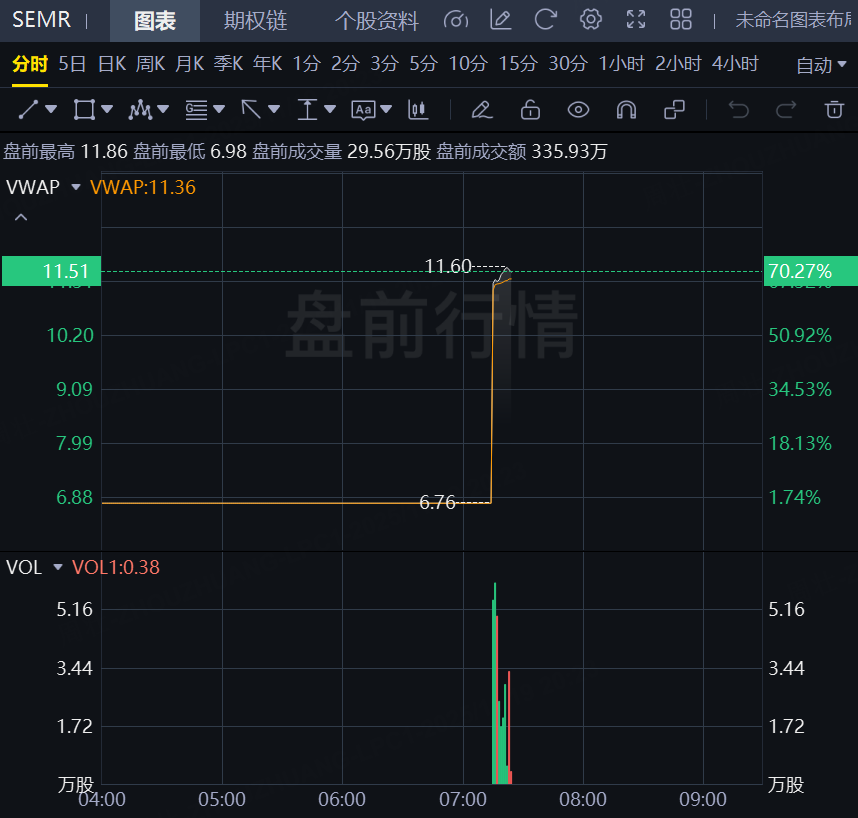This screenshot has height=818, width=858.
Task: Select the 3分 timeframe
Action: pos(385,64)
